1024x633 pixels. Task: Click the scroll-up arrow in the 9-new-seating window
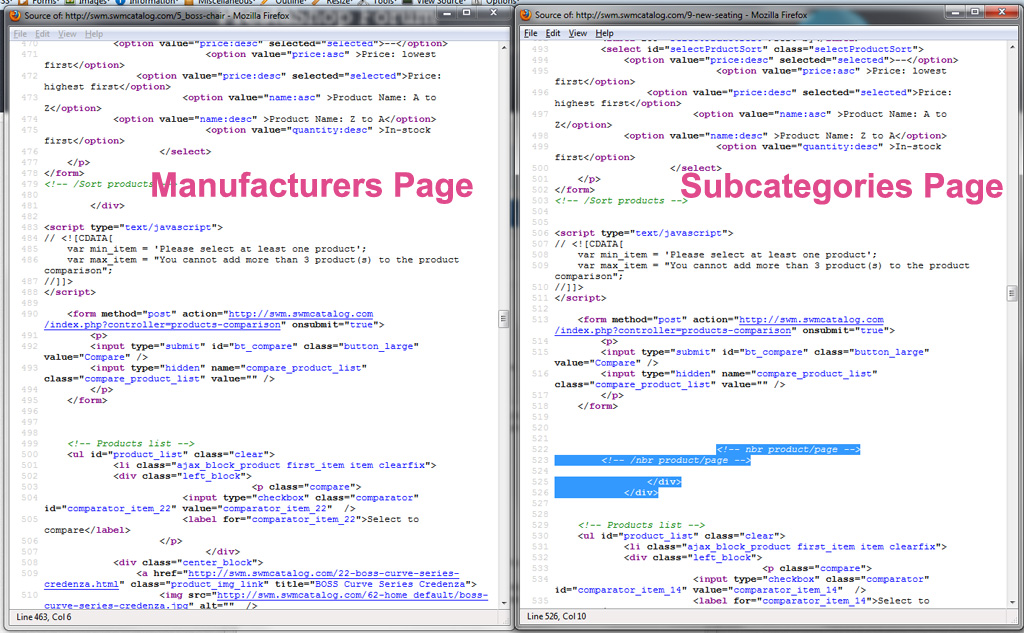pyautogui.click(x=1012, y=48)
